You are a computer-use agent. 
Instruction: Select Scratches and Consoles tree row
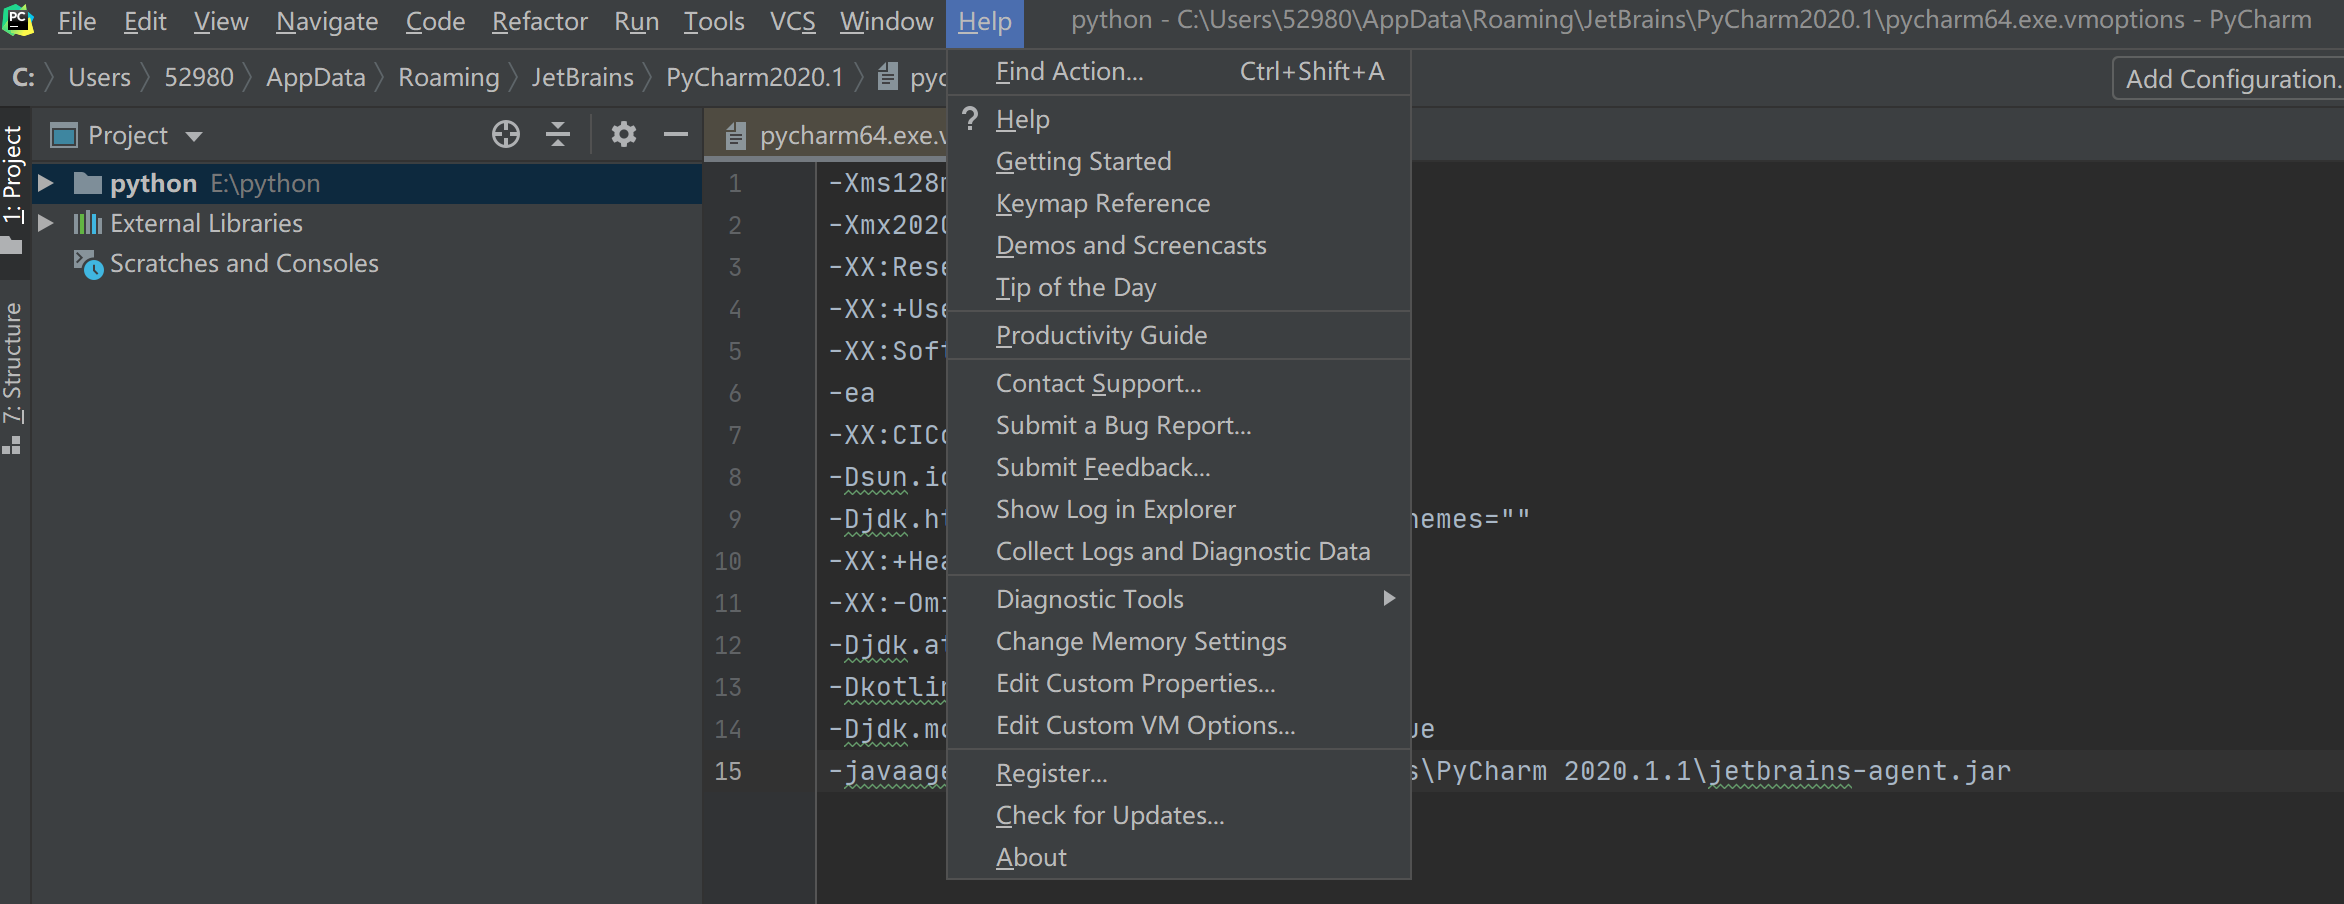tap(367, 263)
